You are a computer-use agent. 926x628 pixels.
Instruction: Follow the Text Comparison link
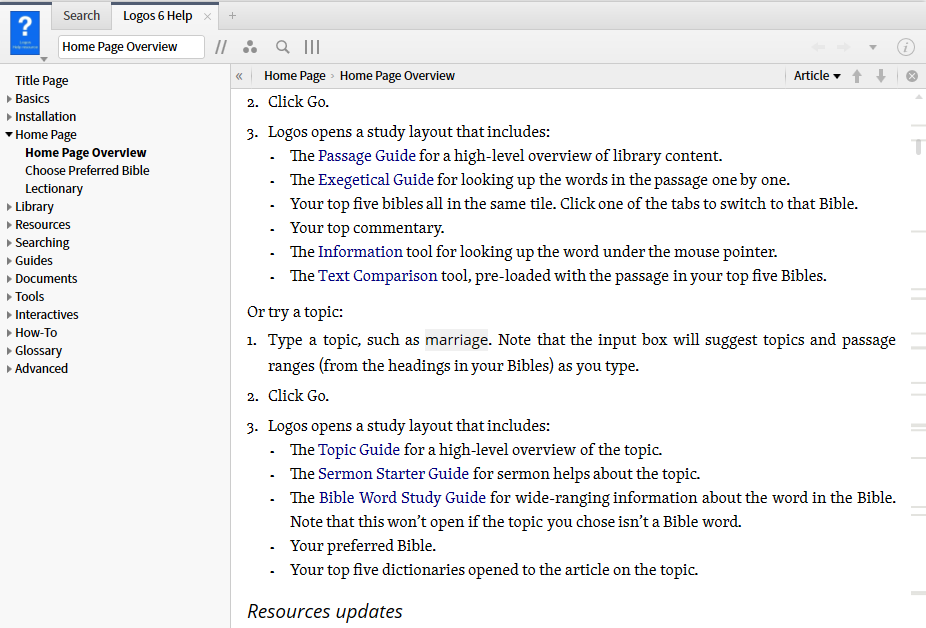coord(378,276)
